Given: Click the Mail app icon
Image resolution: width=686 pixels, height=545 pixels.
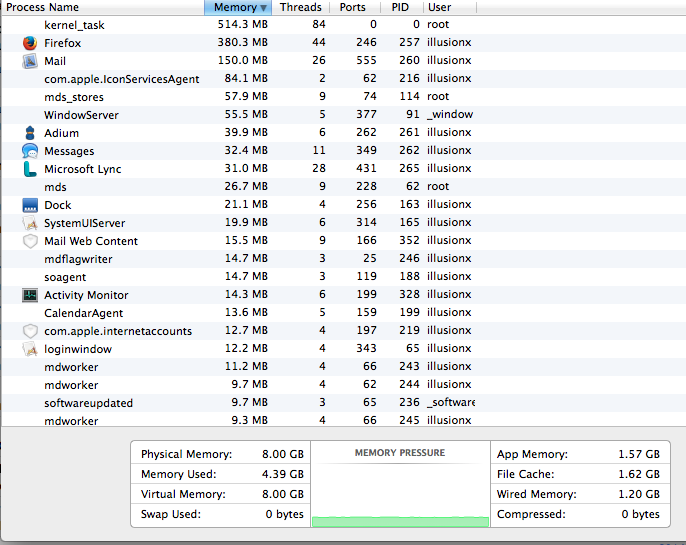Looking at the screenshot, I should click(x=30, y=61).
